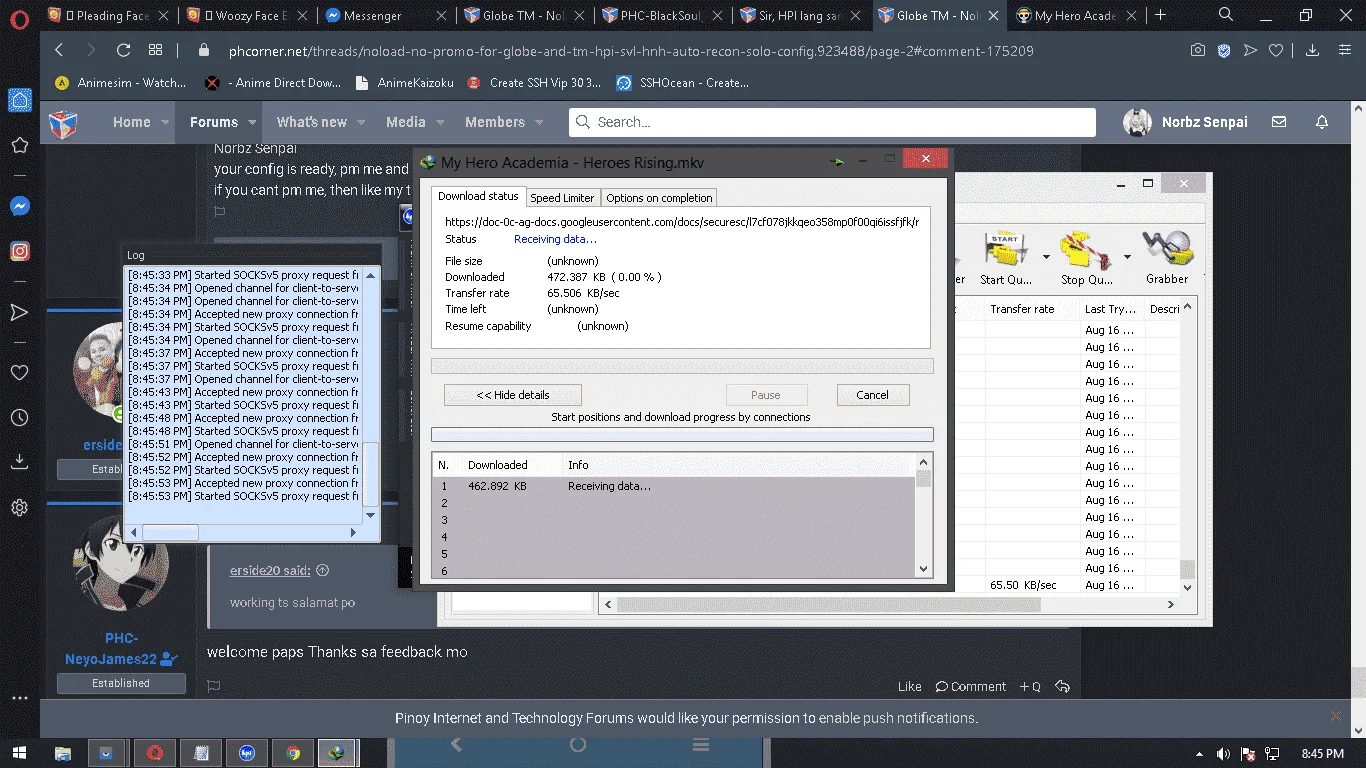Image resolution: width=1366 pixels, height=768 pixels.
Task: Open Chrome from the taskbar
Action: pyautogui.click(x=293, y=753)
